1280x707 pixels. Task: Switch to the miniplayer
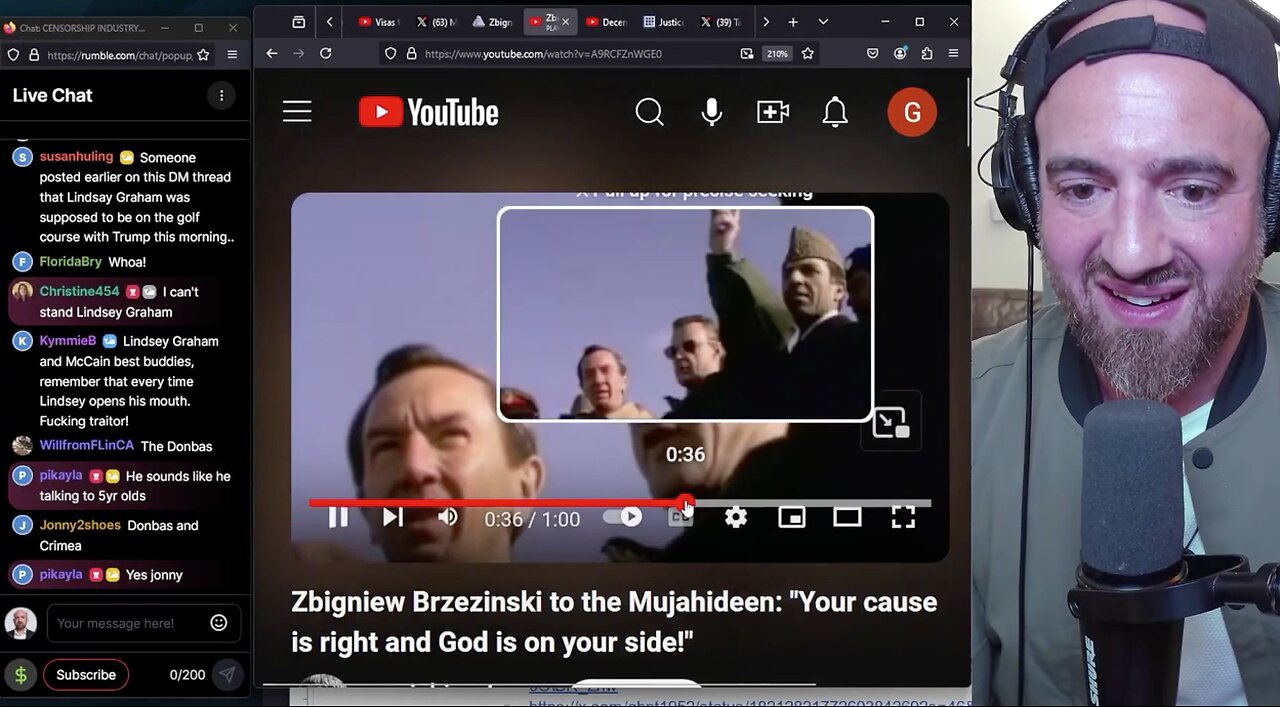point(792,517)
